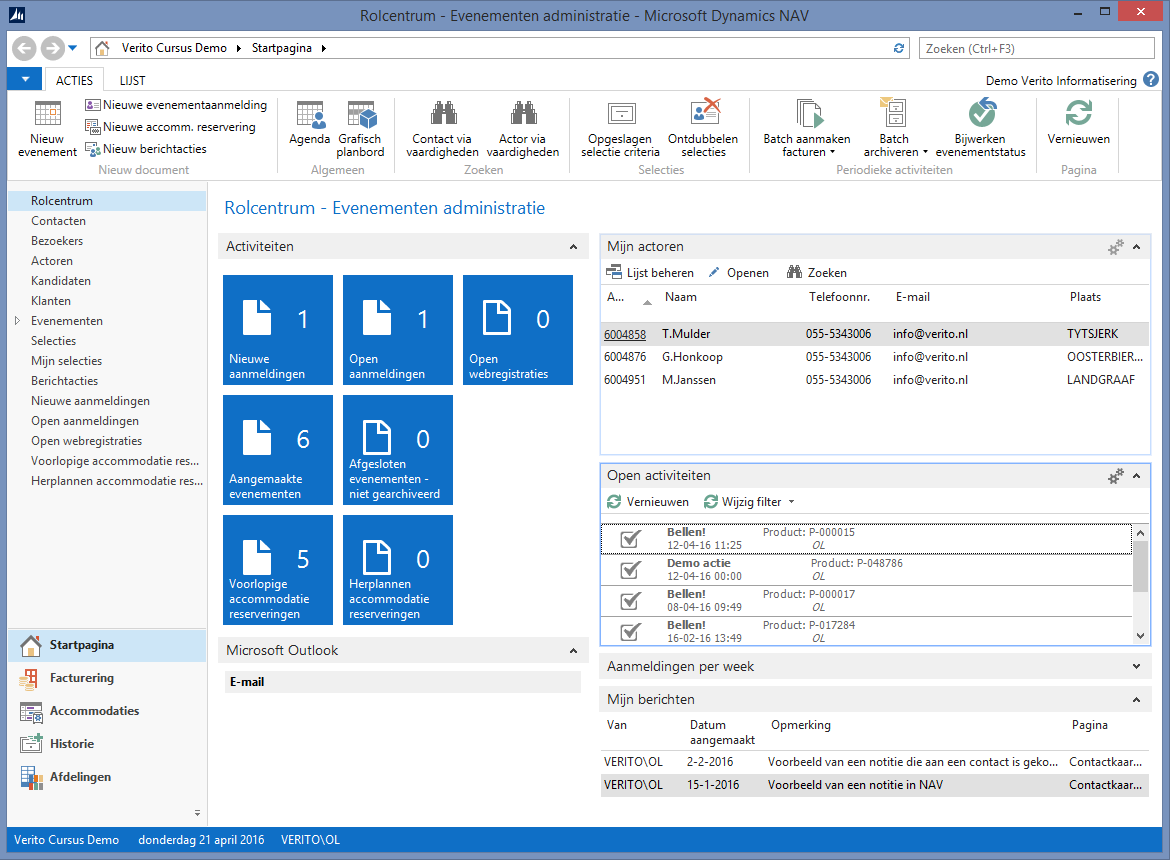Open the Aangemaakte evenementen tile

pyautogui.click(x=278, y=450)
